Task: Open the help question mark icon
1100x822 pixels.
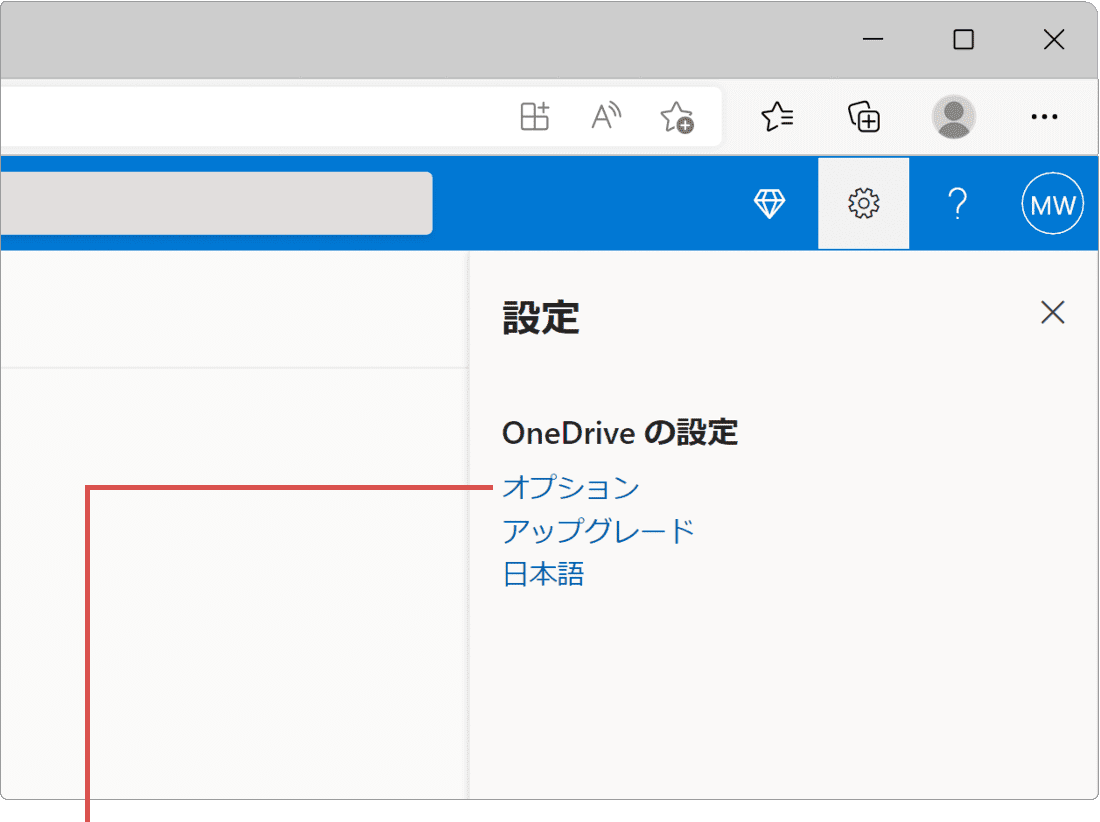Action: 958,203
